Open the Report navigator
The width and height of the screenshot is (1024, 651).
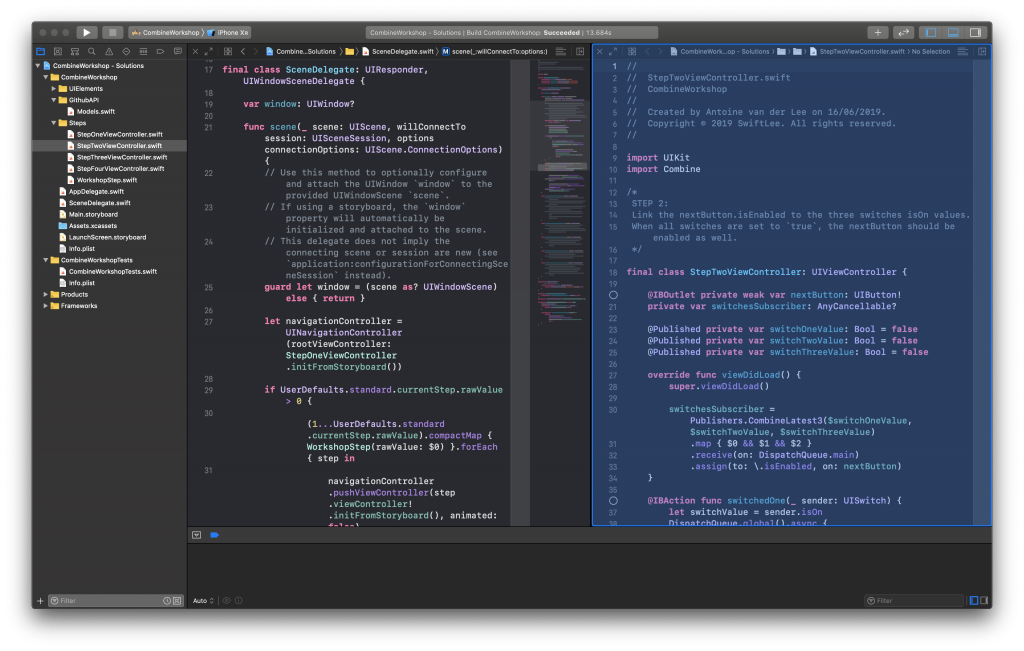pyautogui.click(x=178, y=50)
